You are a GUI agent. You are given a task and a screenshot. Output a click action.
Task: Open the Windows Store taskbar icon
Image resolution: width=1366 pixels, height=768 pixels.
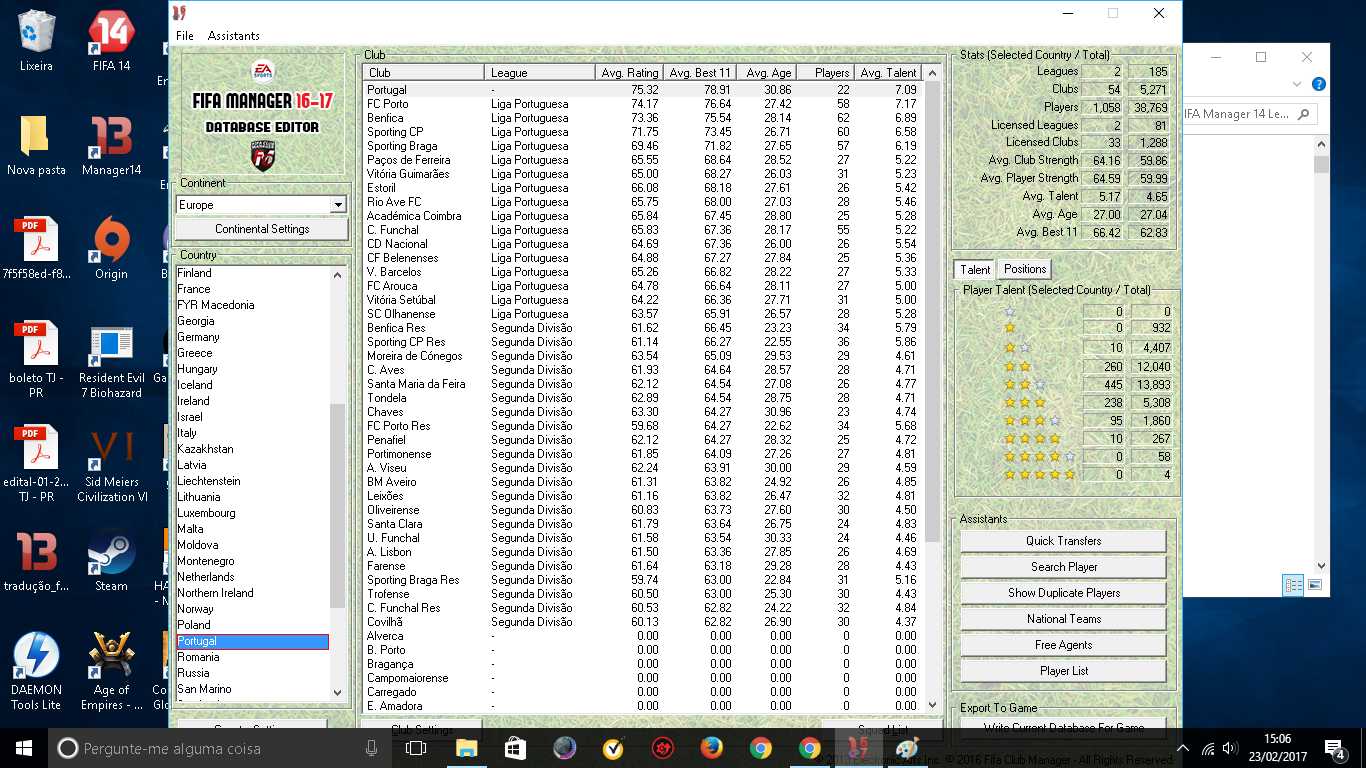click(515, 748)
